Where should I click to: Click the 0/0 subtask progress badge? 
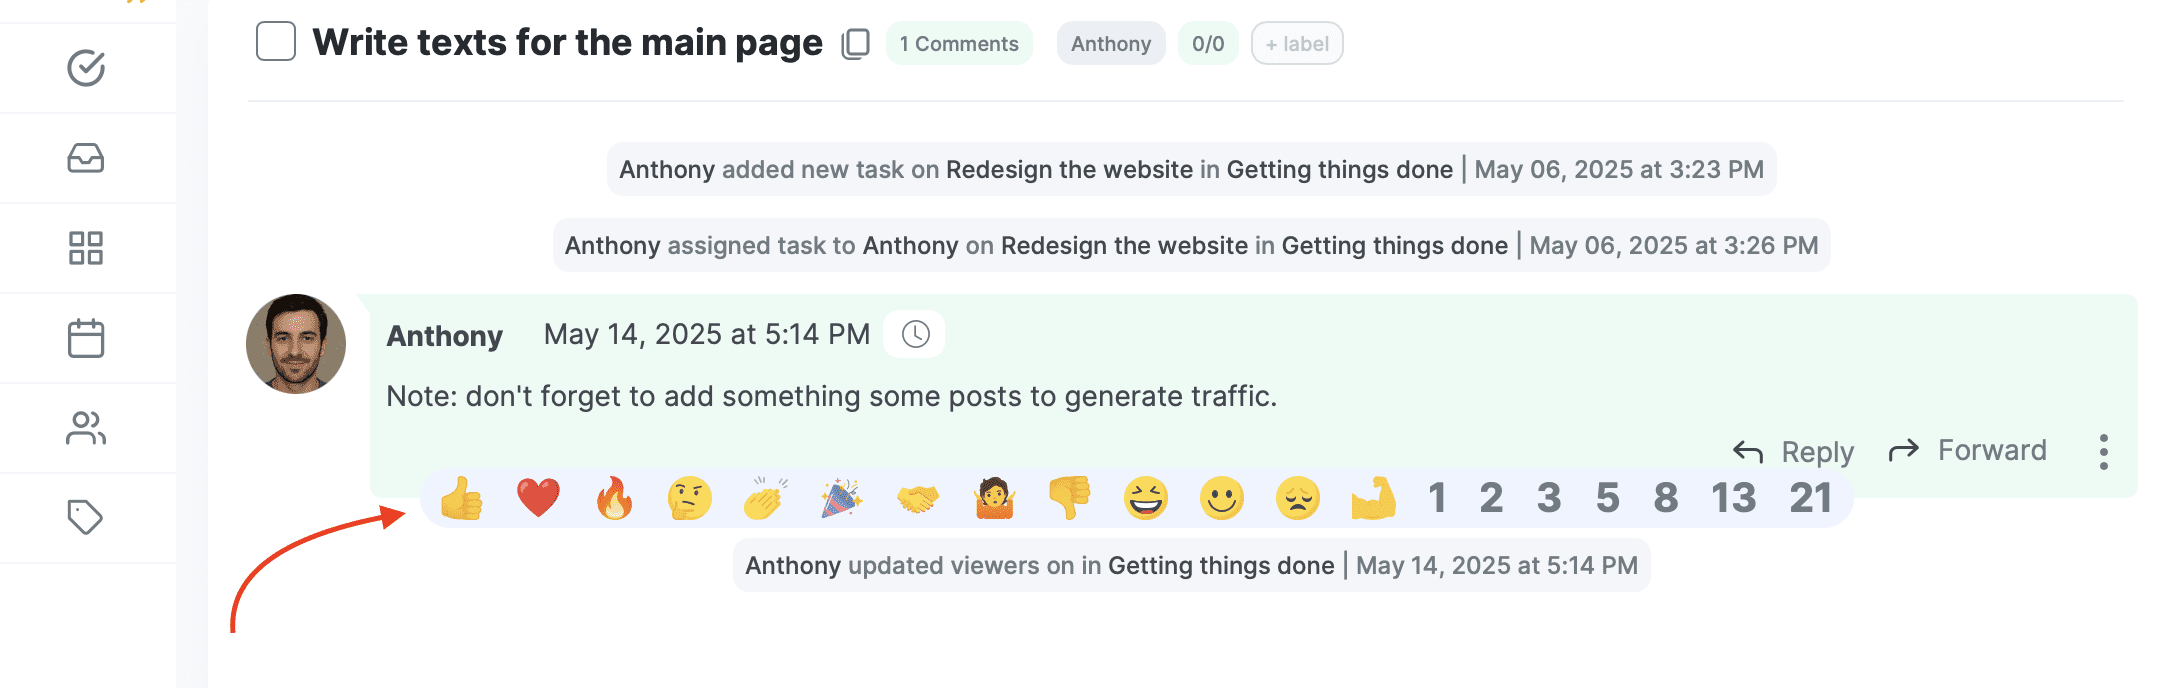click(x=1207, y=43)
